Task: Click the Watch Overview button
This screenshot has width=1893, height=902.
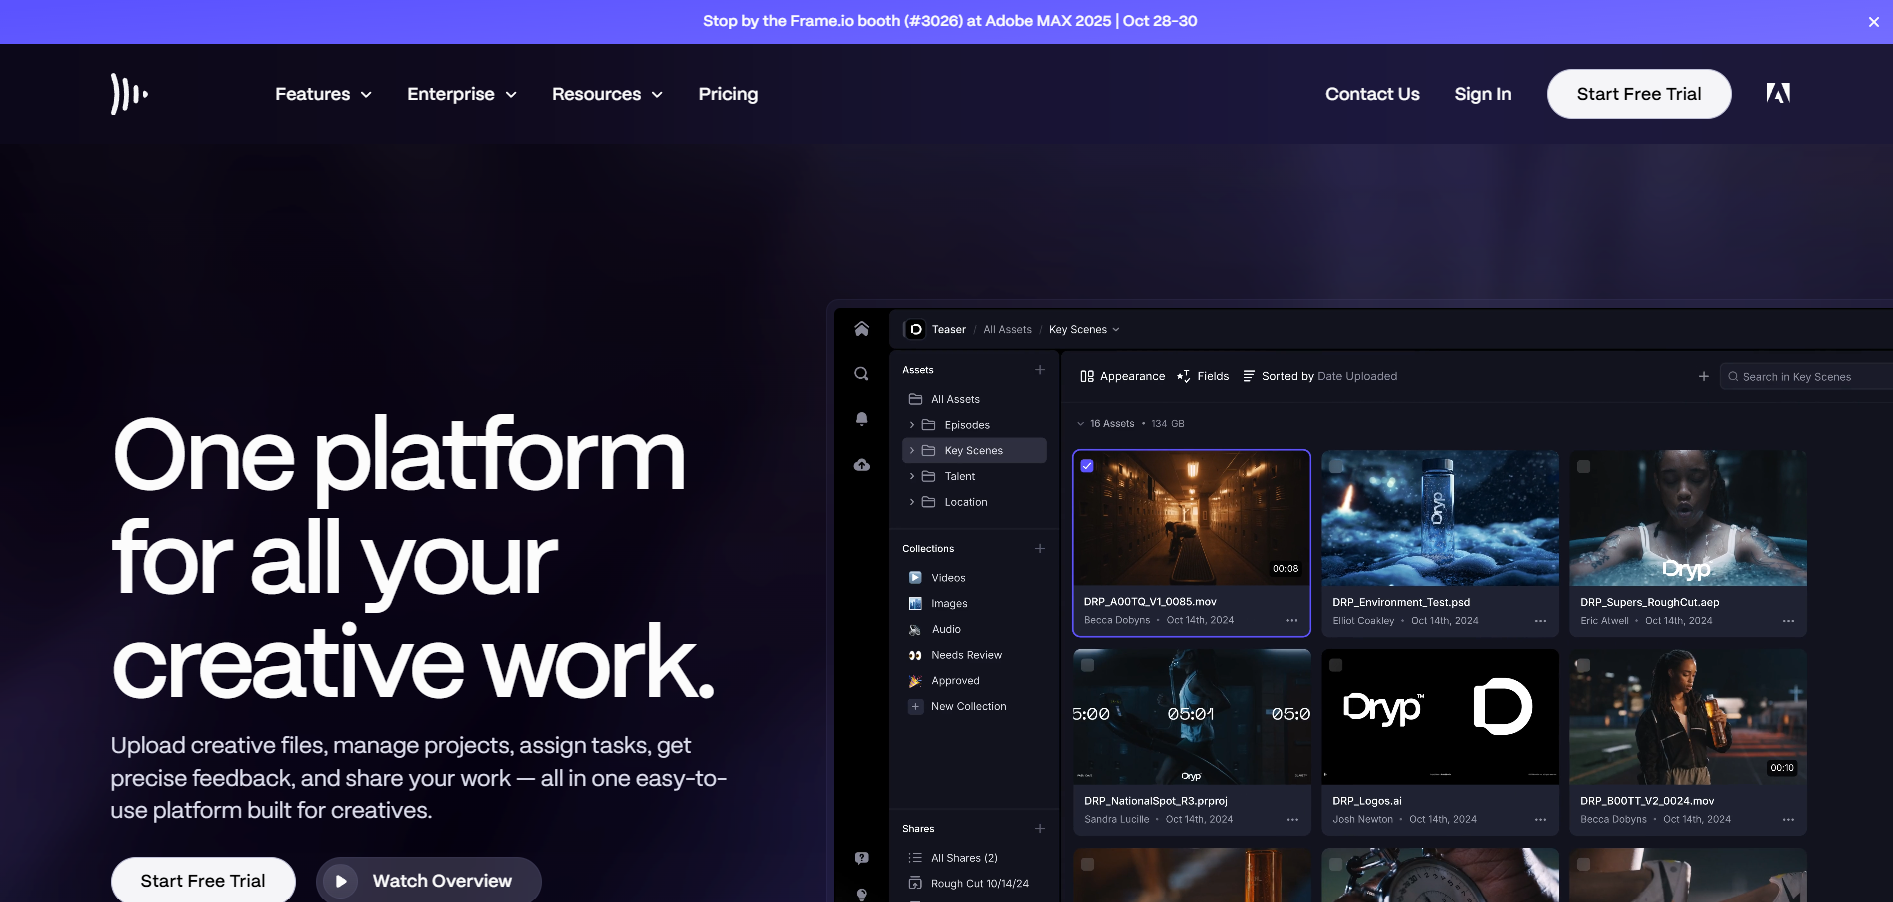Action: 428,881
